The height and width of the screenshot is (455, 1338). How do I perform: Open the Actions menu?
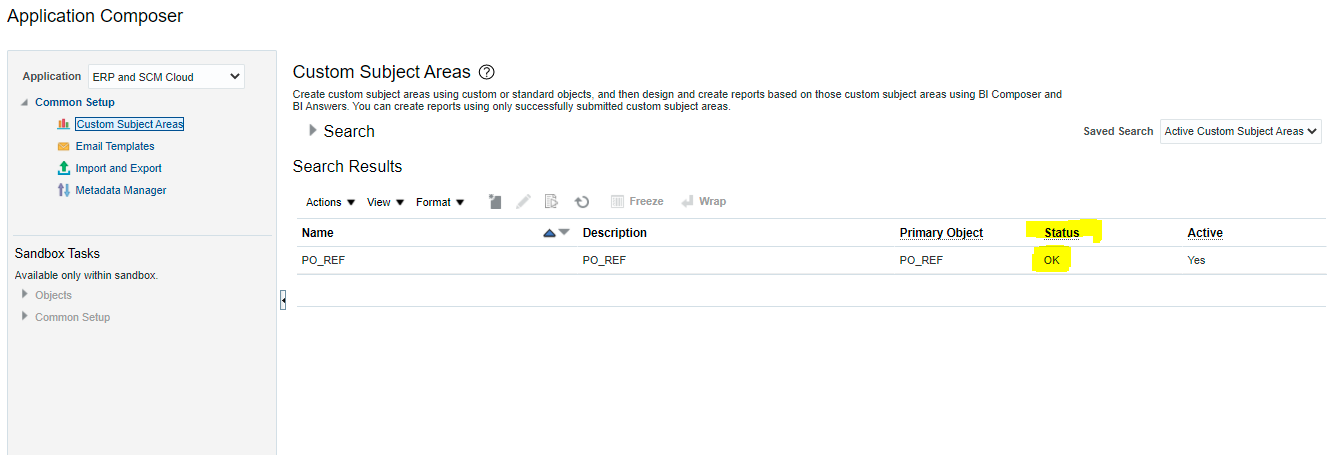tap(330, 202)
